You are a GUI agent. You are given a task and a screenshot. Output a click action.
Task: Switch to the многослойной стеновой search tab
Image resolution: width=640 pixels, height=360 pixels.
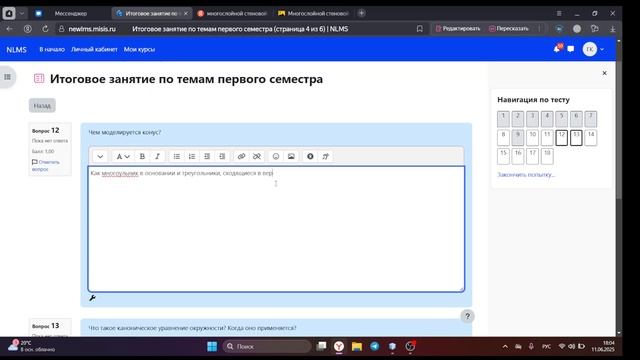coord(232,13)
